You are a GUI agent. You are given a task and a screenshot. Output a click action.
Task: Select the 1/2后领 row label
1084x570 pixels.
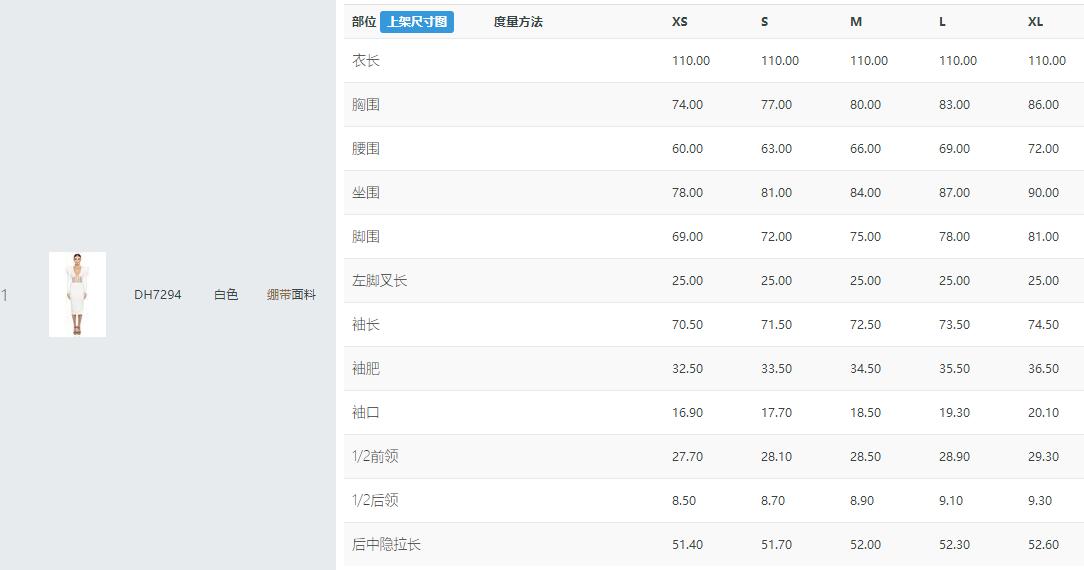point(375,500)
